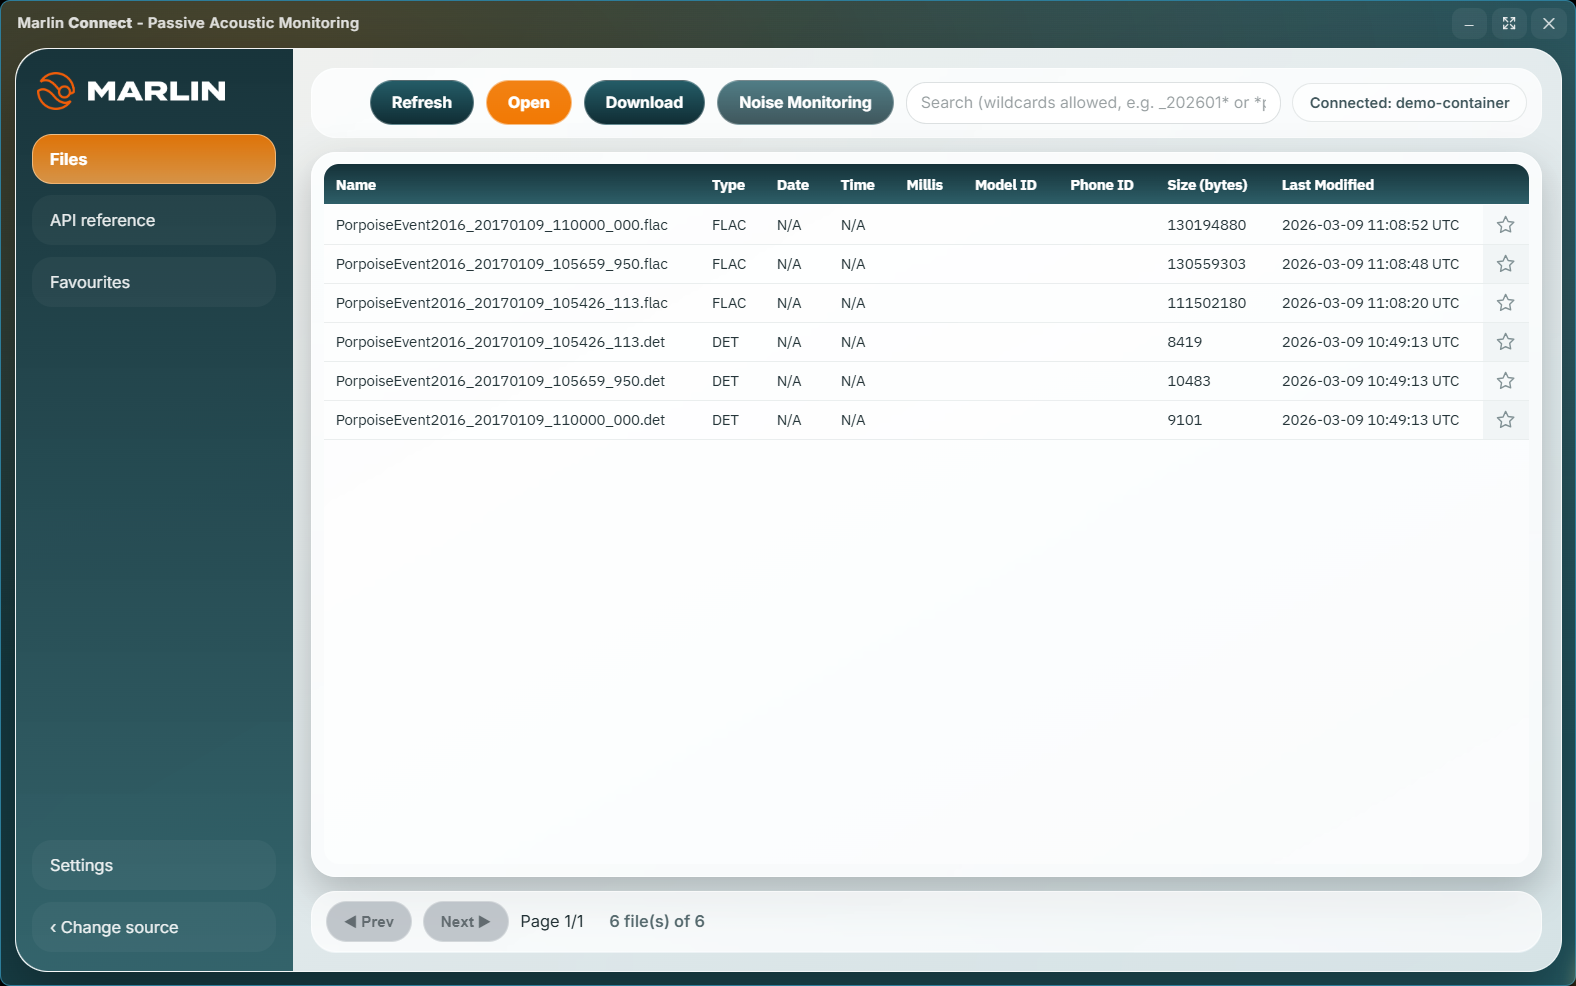Screen dimensions: 1576x986
Task: Click timestamp 2026-03-09 11:08:48 UTC
Action: click(x=1371, y=264)
